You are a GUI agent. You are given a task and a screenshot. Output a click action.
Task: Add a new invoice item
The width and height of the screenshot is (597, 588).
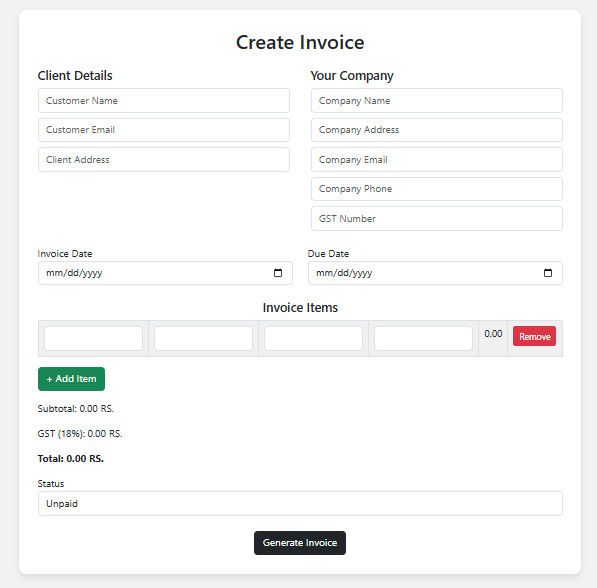[x=71, y=379]
